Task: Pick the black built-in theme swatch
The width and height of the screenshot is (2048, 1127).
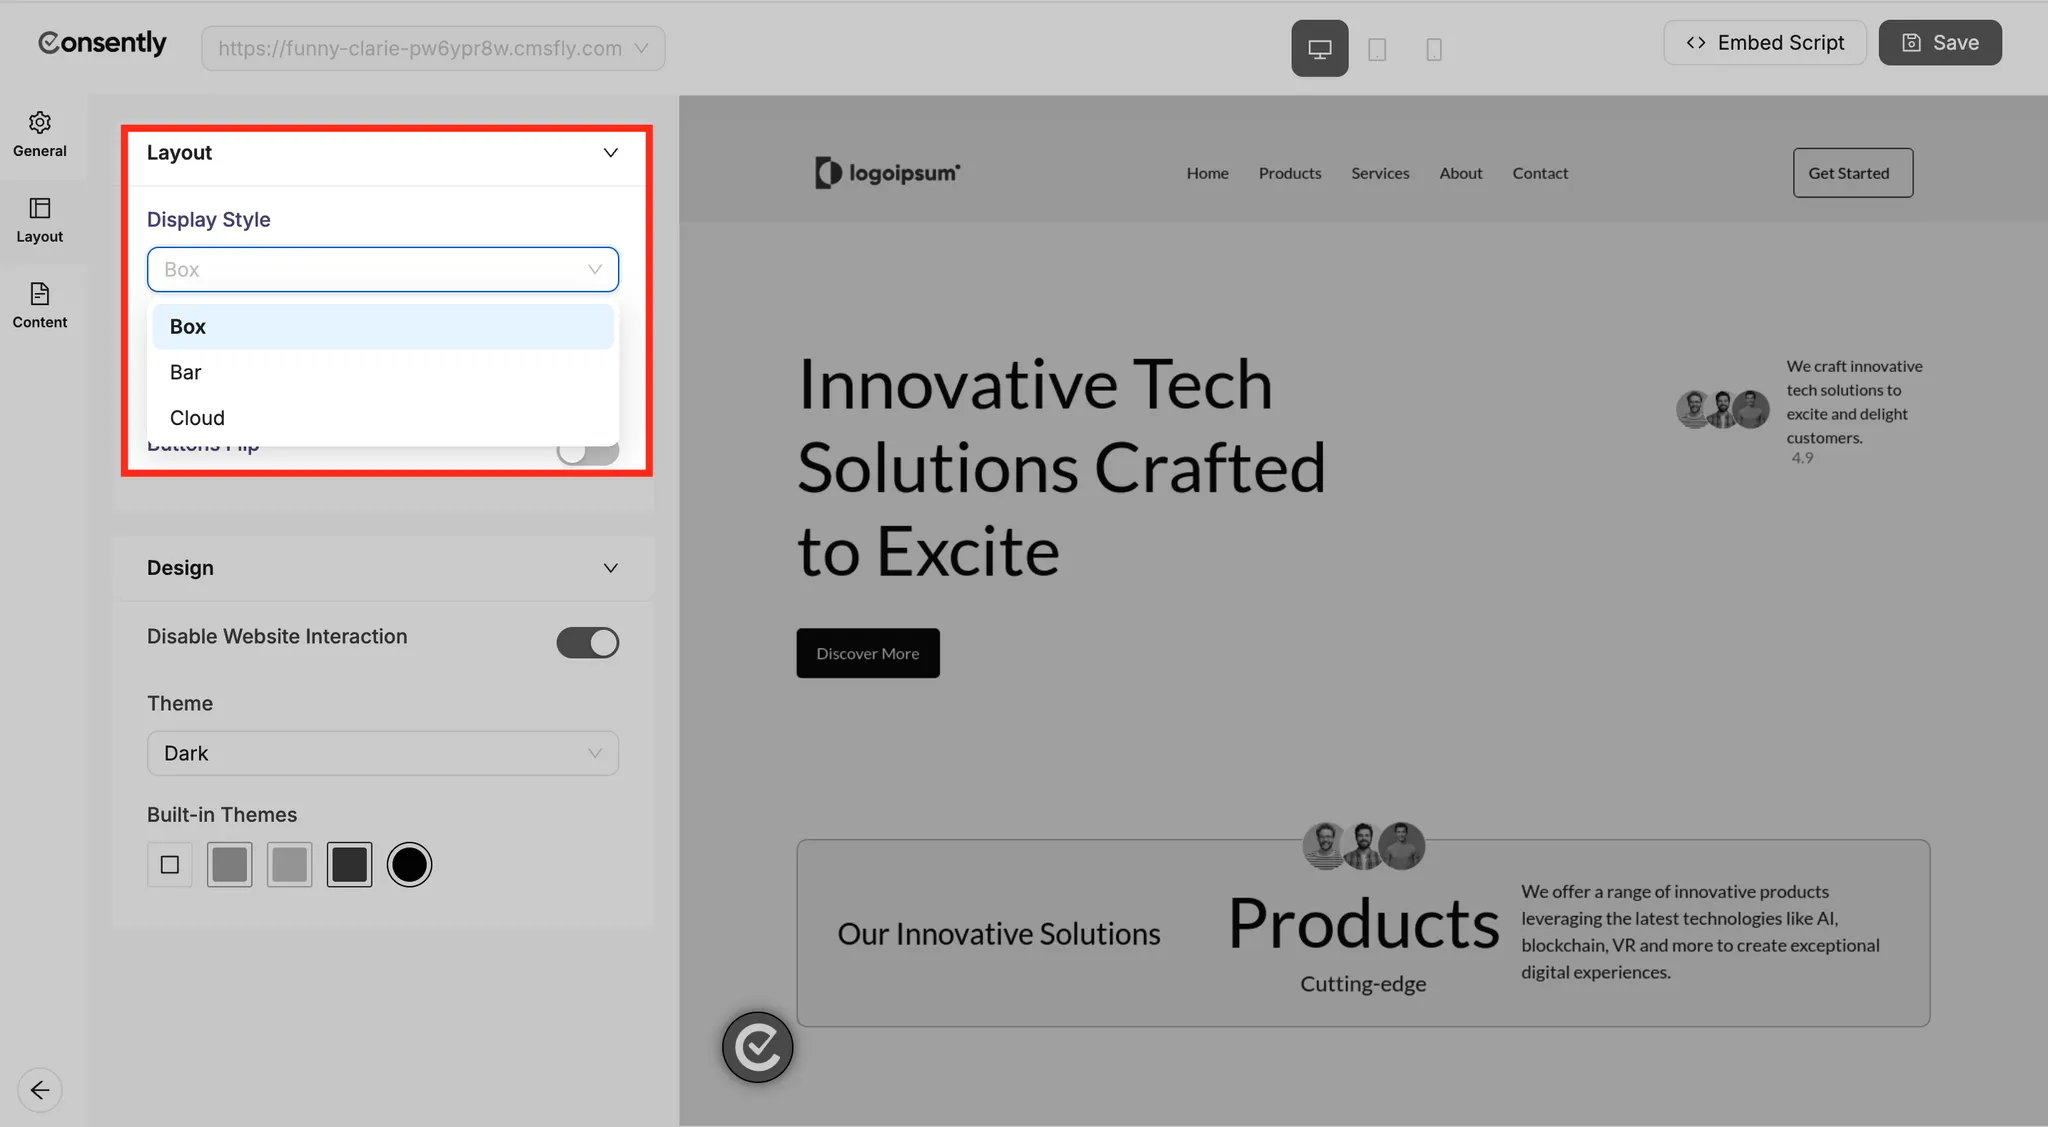Action: (x=409, y=863)
